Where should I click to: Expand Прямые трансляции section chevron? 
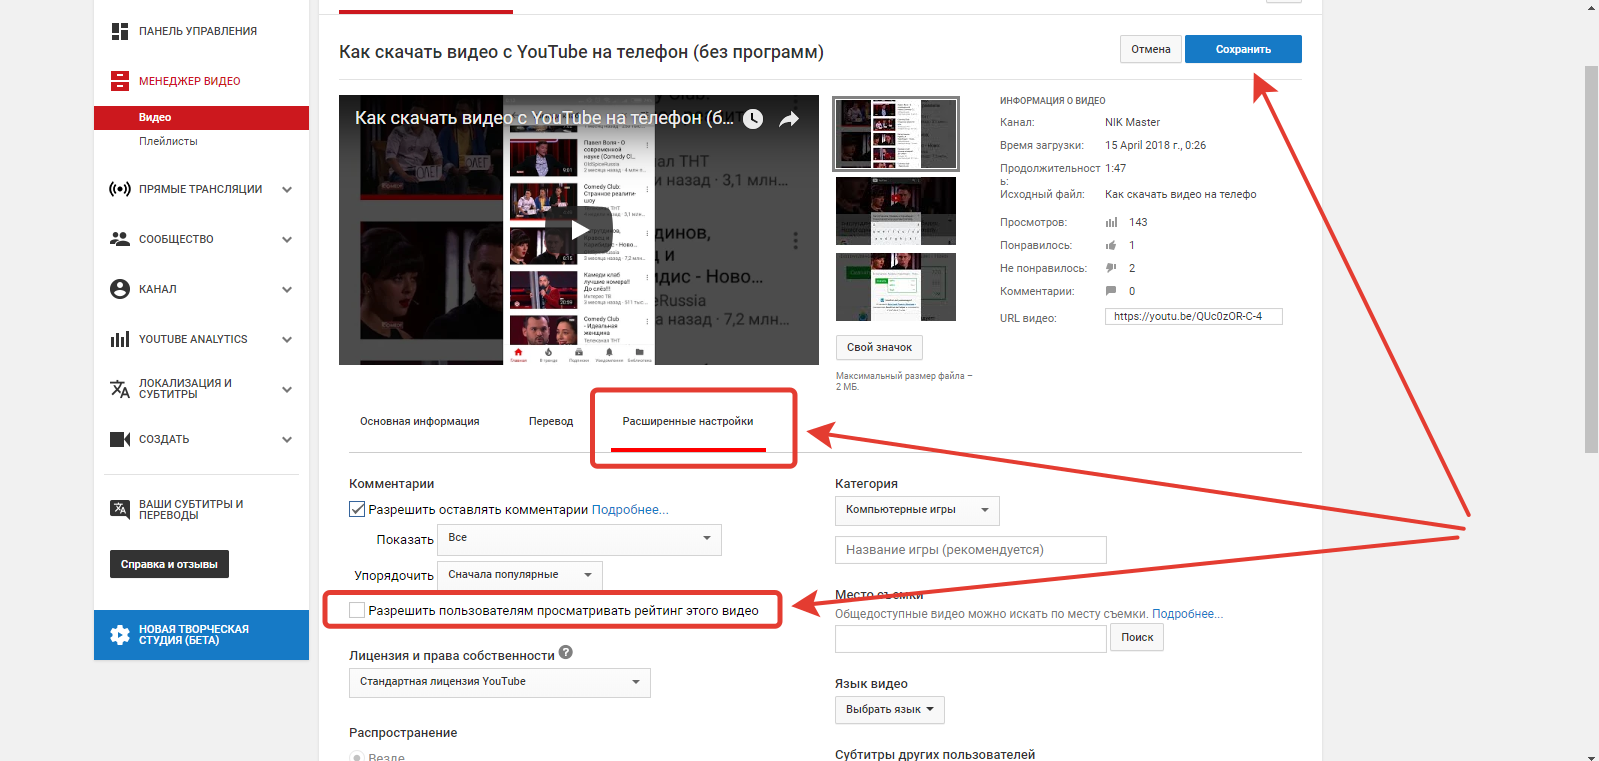pyautogui.click(x=287, y=189)
